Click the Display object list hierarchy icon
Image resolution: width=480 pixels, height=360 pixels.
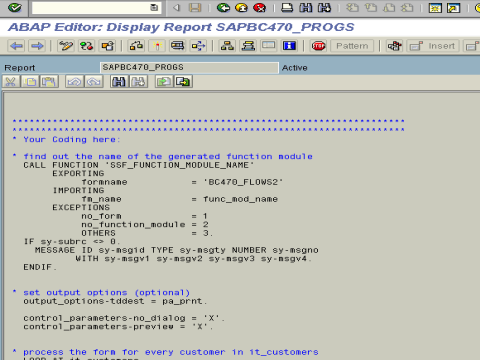227,46
